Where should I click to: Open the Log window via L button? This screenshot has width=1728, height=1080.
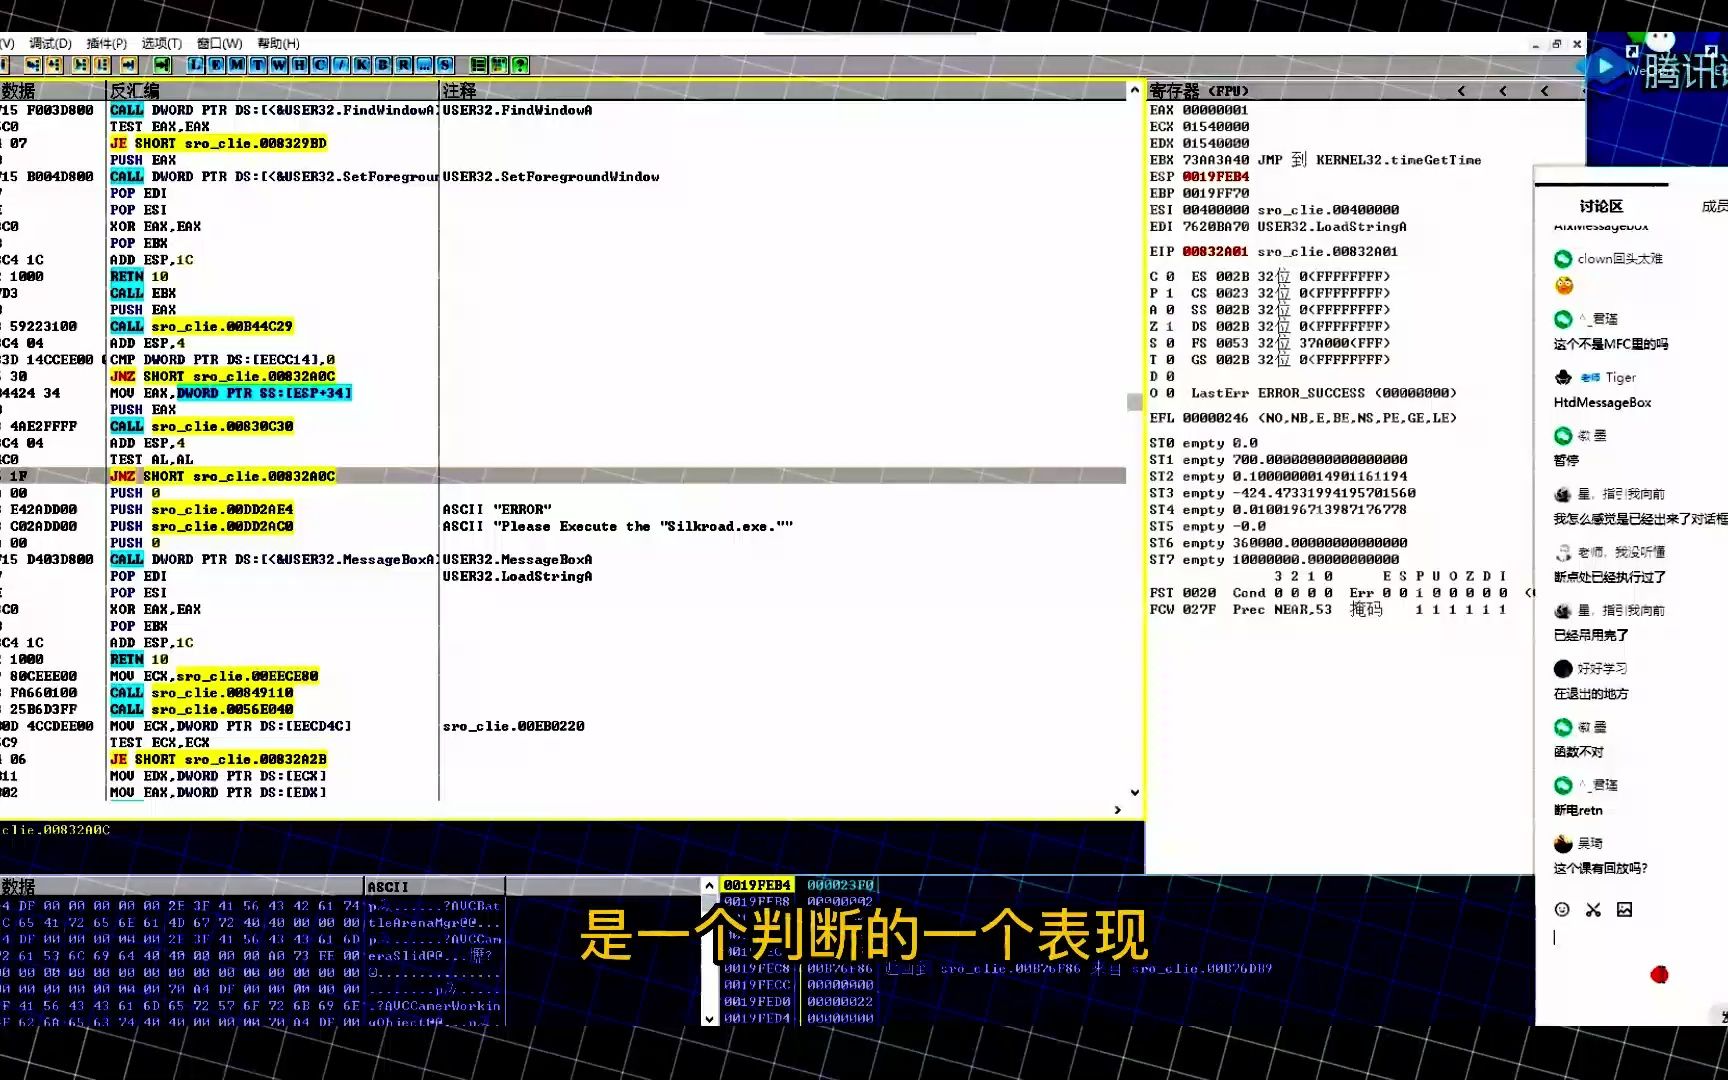(x=195, y=65)
